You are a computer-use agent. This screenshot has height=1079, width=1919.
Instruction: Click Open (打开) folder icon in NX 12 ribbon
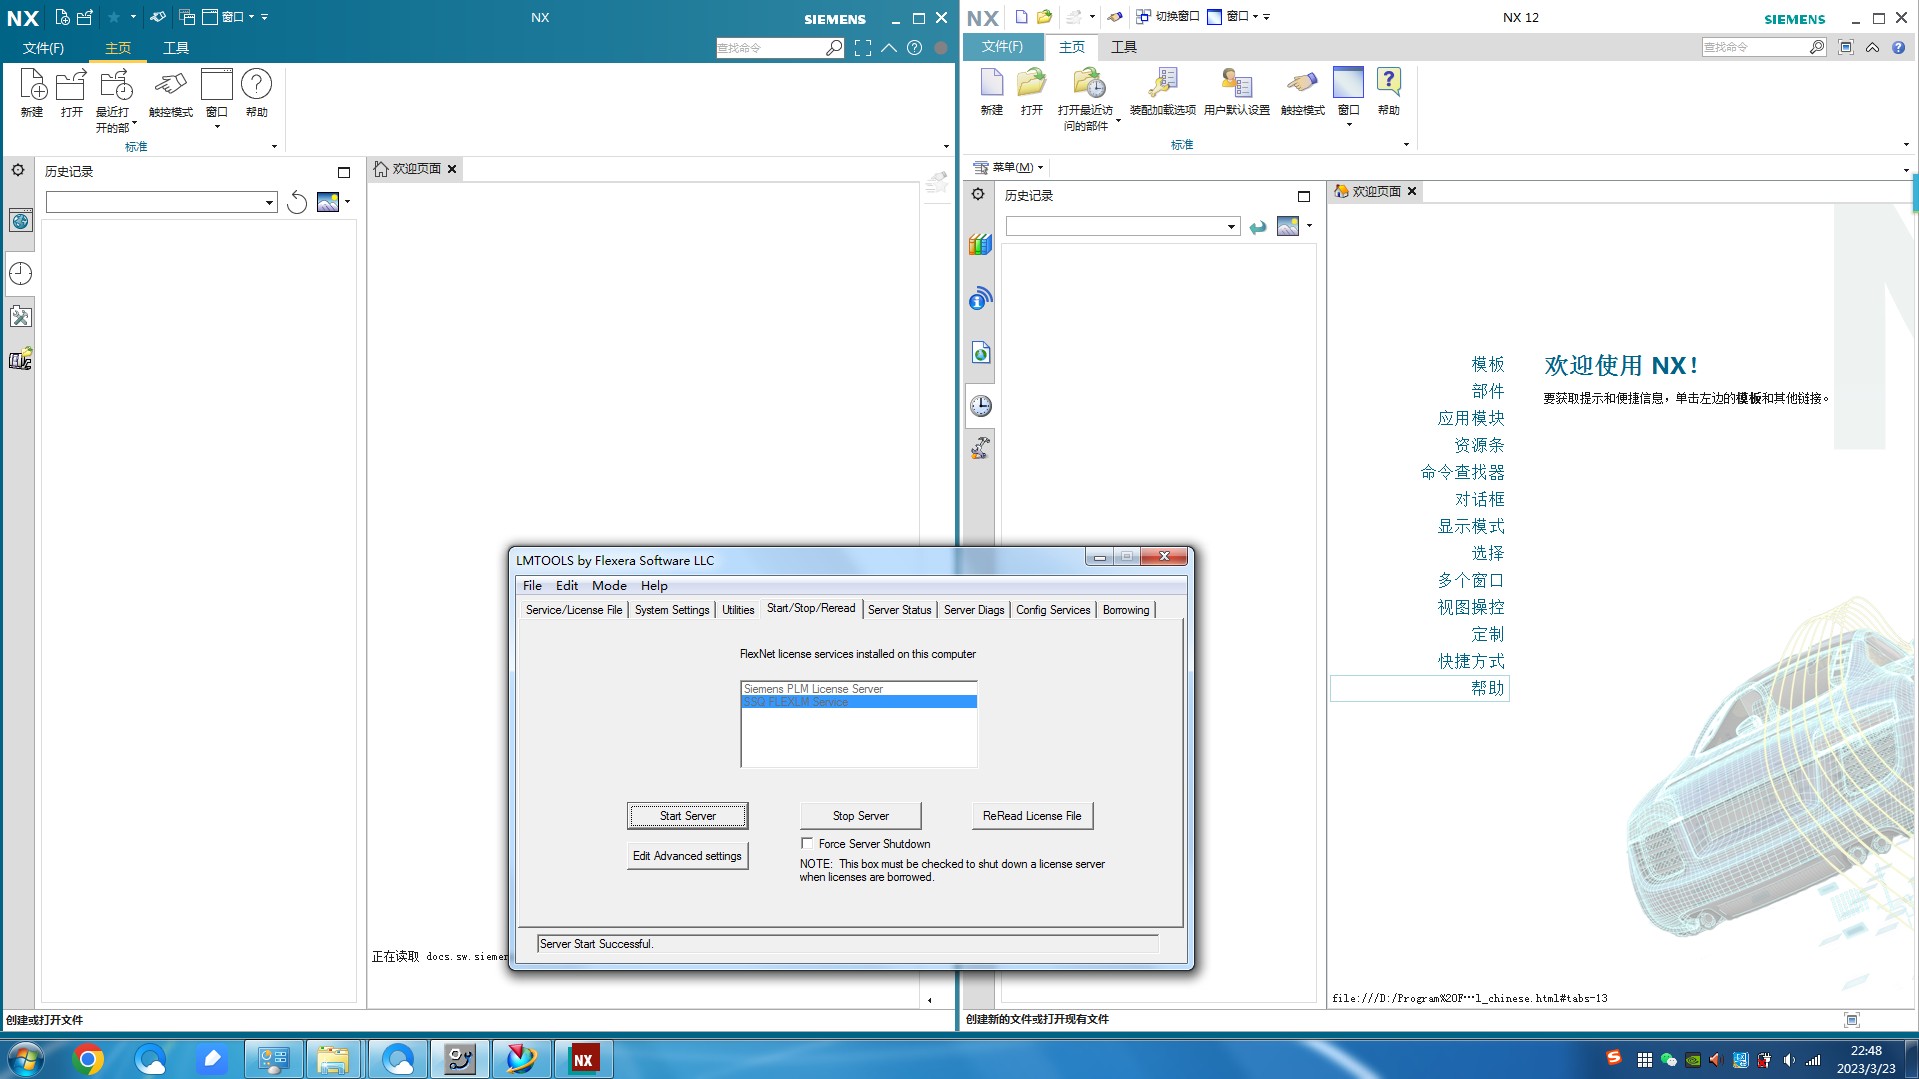(x=1031, y=92)
